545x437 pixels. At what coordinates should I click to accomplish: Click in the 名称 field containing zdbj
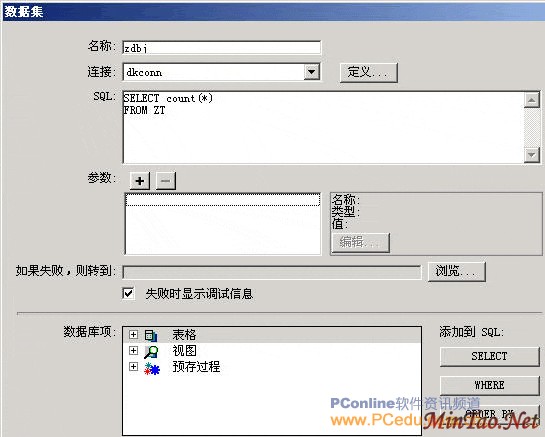[x=222, y=48]
